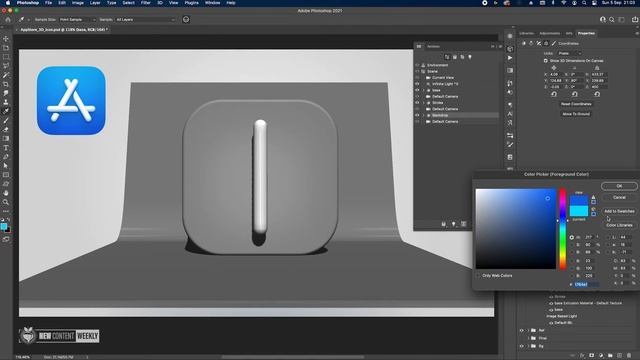
Task: Select the Eyedropper tool in toolbar
Action: (6, 111)
